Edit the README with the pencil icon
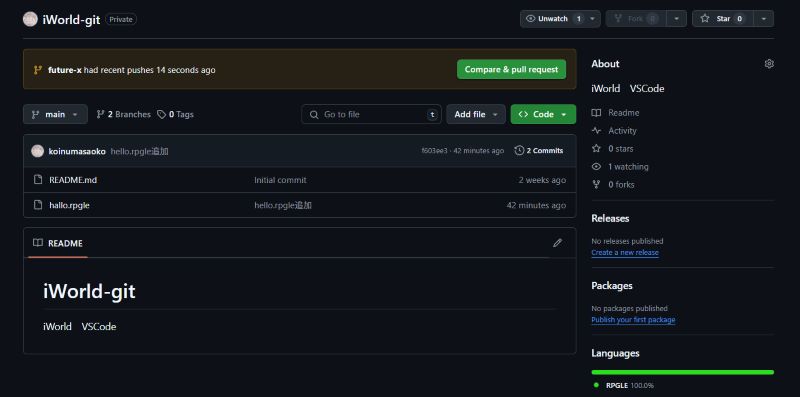 click(x=557, y=243)
